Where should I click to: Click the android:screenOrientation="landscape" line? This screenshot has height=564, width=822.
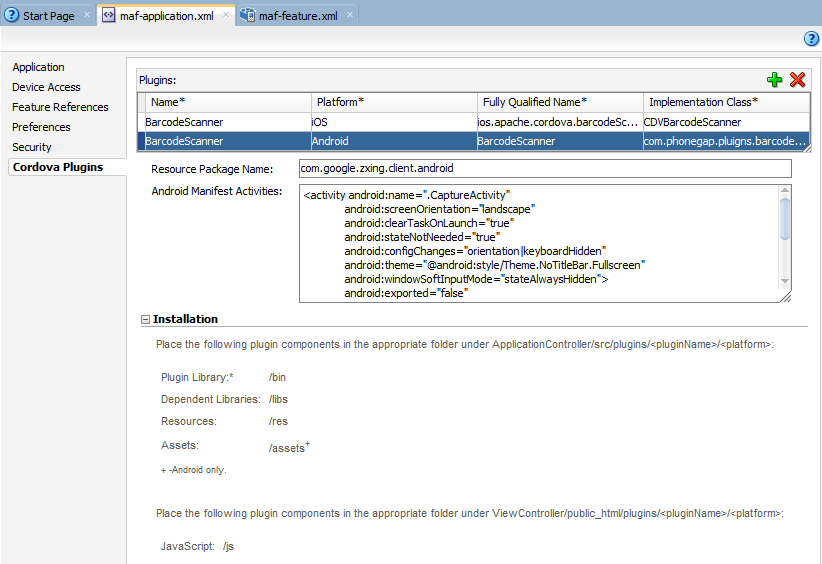(439, 209)
